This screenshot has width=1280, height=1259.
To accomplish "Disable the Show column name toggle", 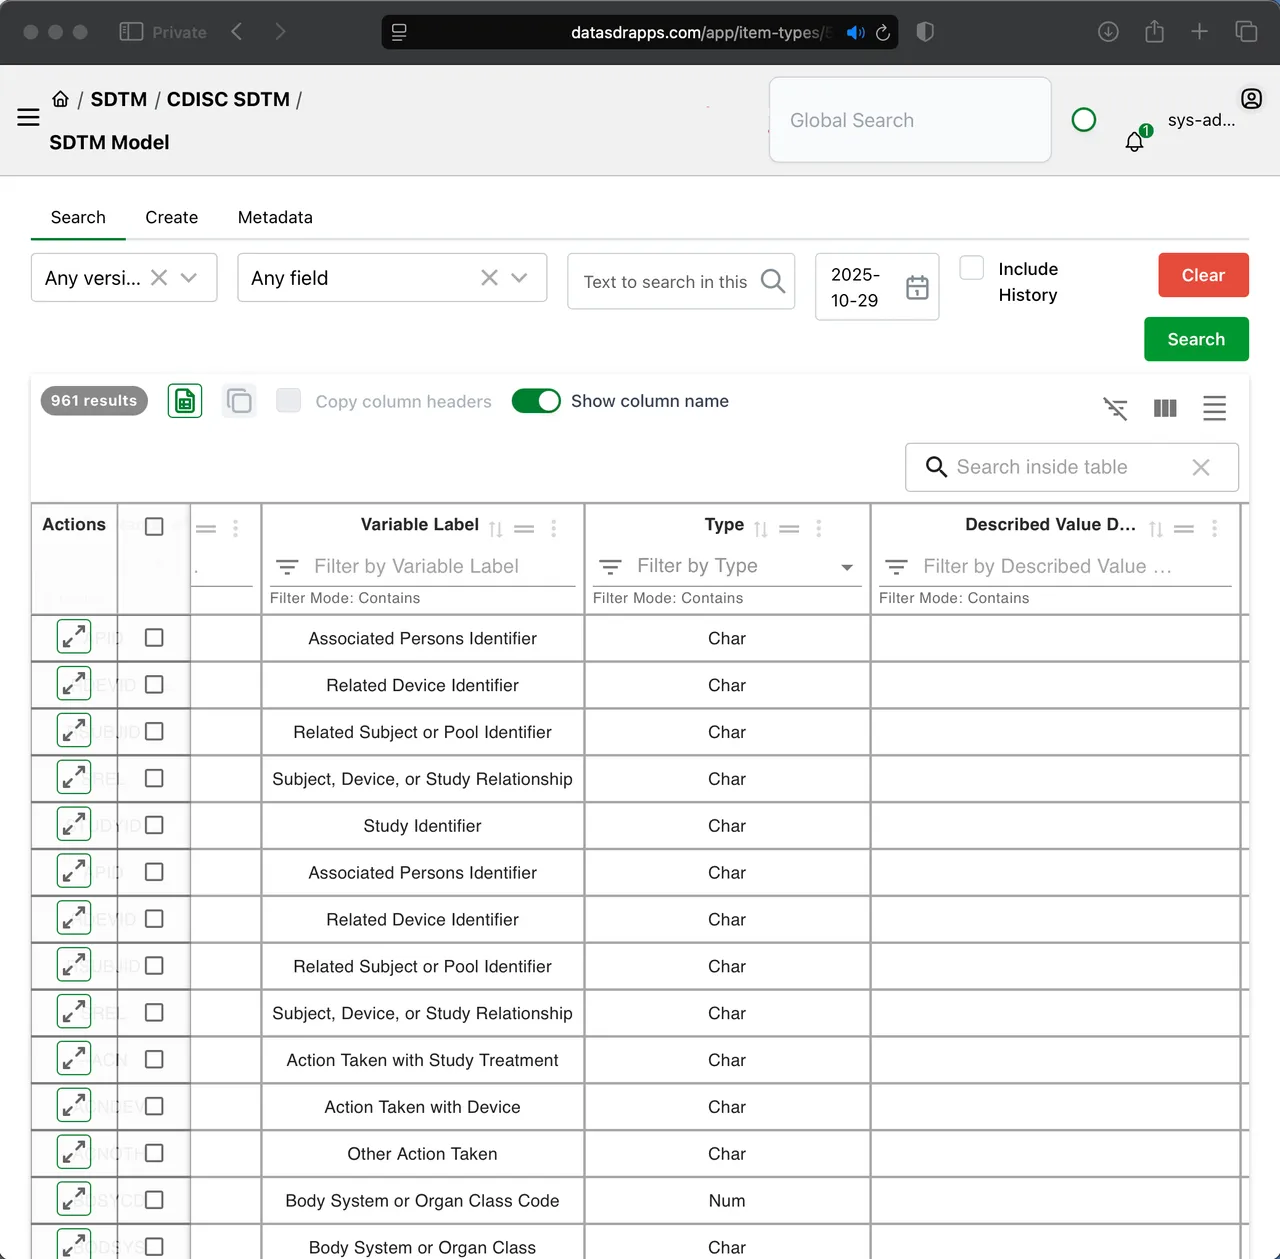I will pyautogui.click(x=536, y=400).
